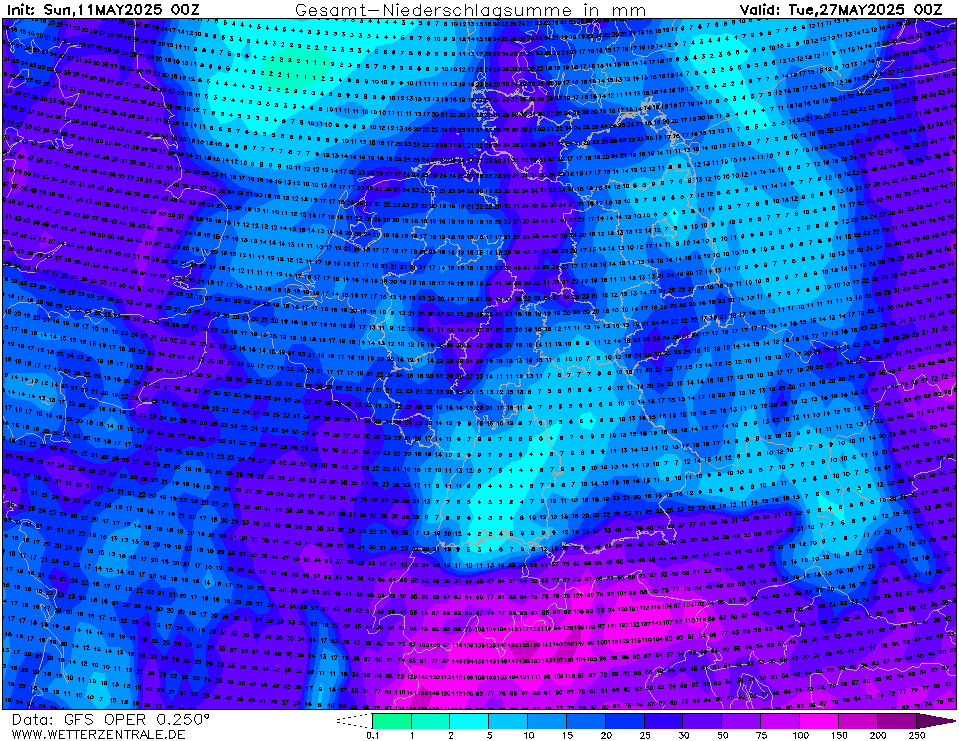Viewport: 959px width, 741px height.
Task: Click the '15' legend value
Action: 566,735
